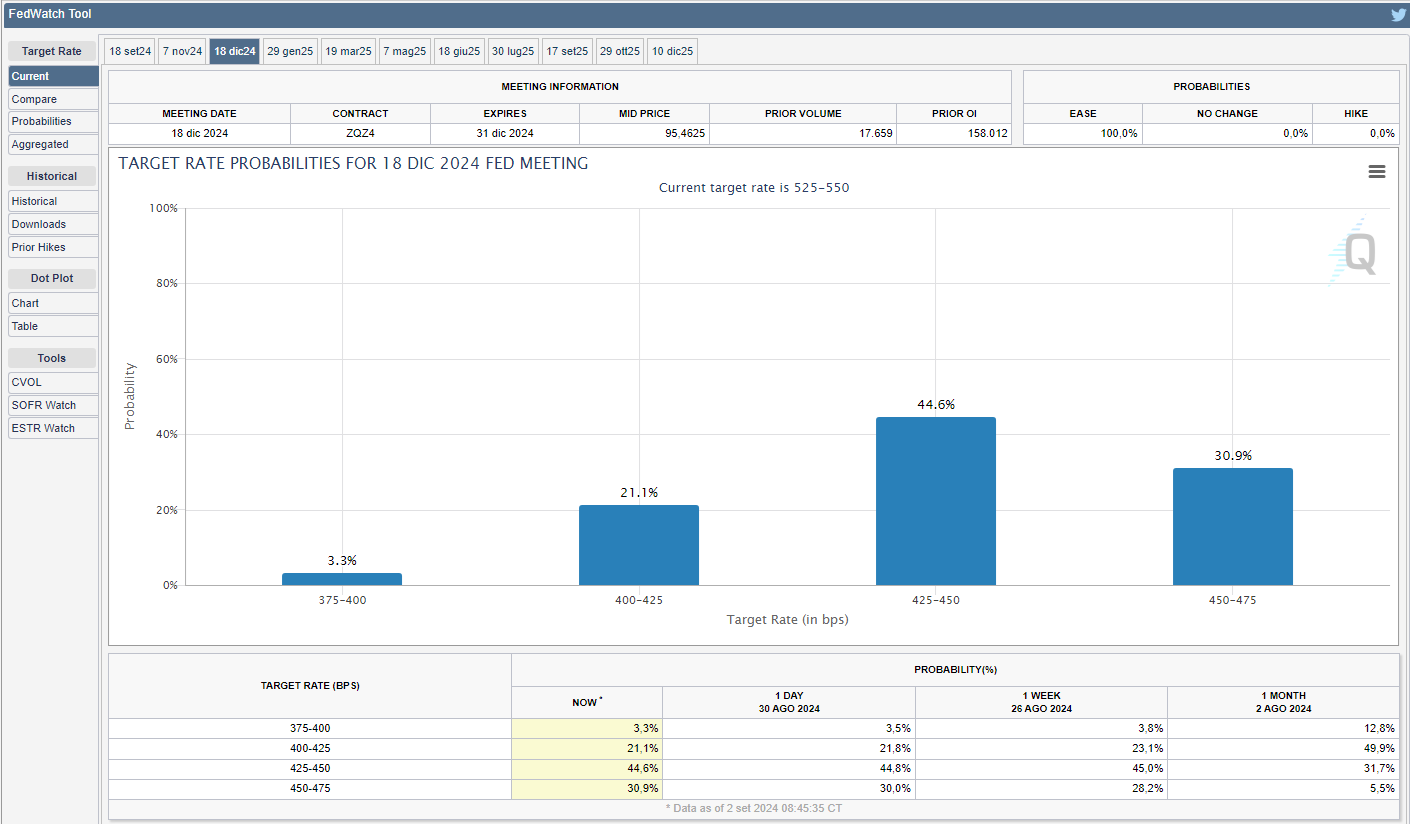The height and width of the screenshot is (824, 1410).
Task: Click the Twitter bird icon
Action: click(1397, 15)
